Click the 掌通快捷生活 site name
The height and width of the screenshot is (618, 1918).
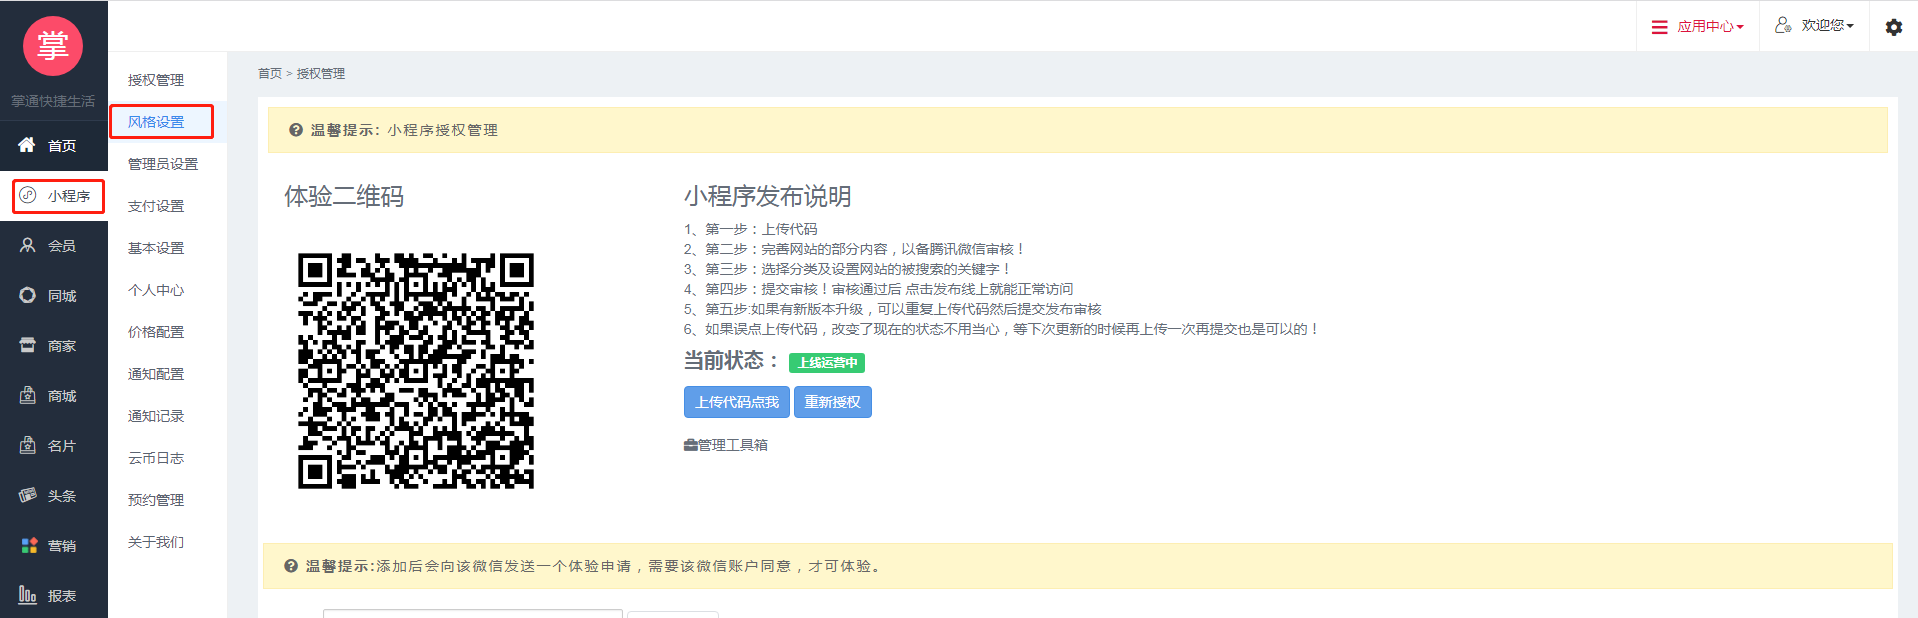click(53, 101)
